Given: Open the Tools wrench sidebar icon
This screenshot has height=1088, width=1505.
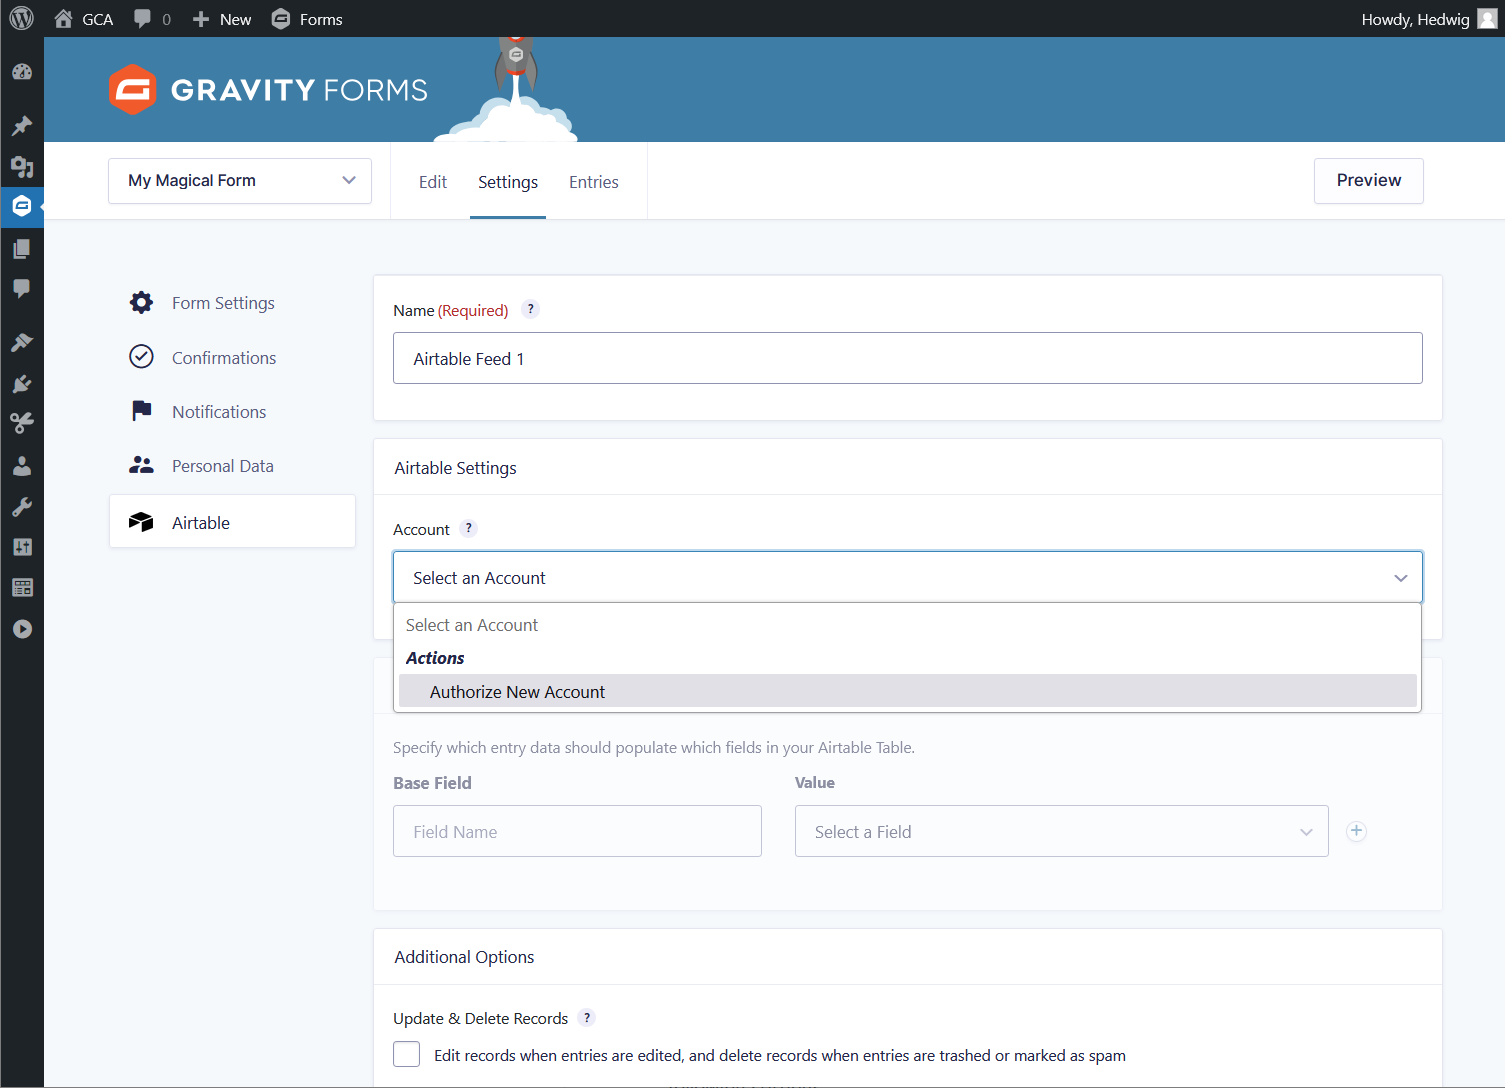Looking at the screenshot, I should coord(22,507).
